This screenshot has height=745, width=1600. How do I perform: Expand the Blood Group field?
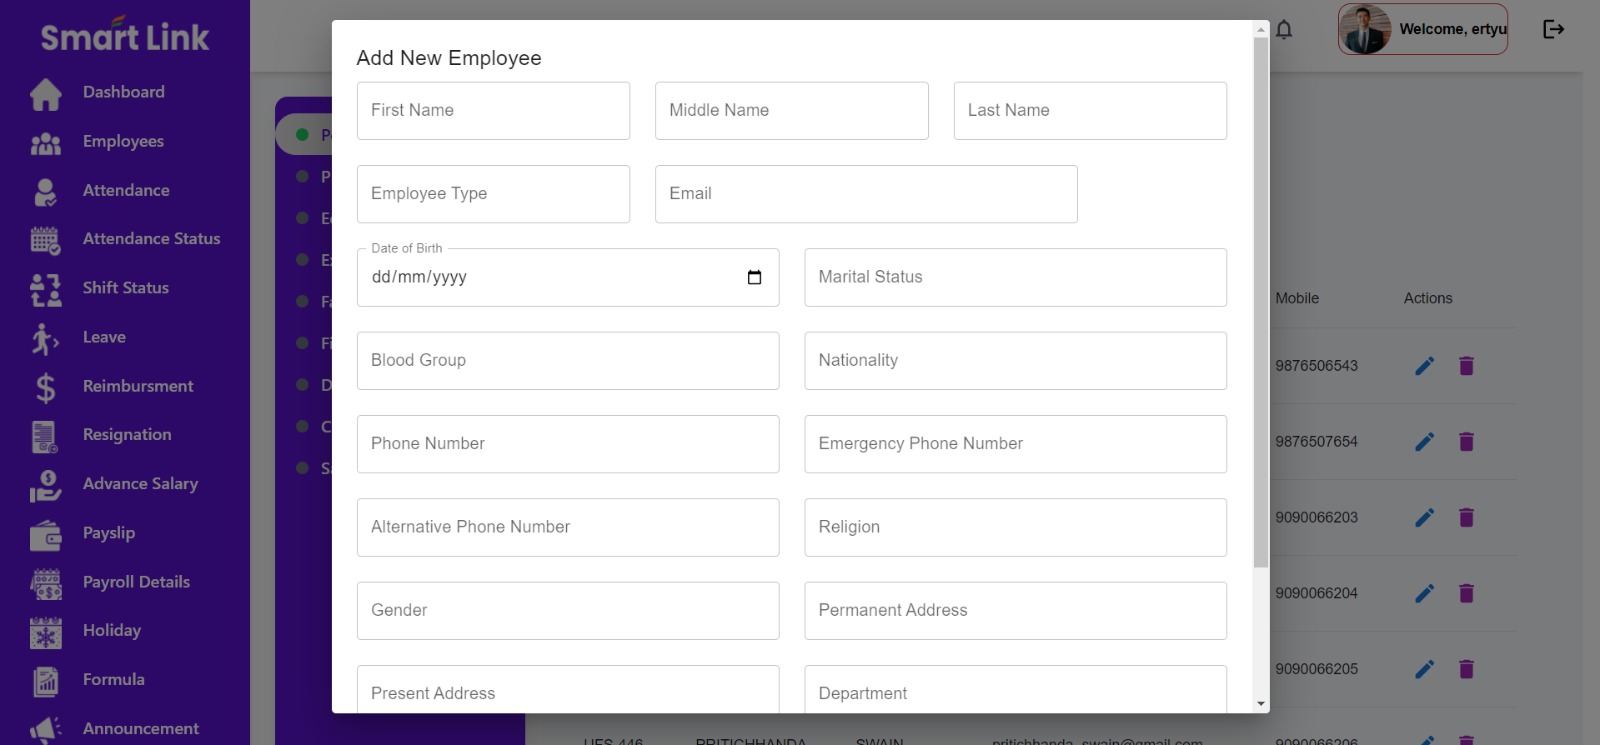coord(568,361)
